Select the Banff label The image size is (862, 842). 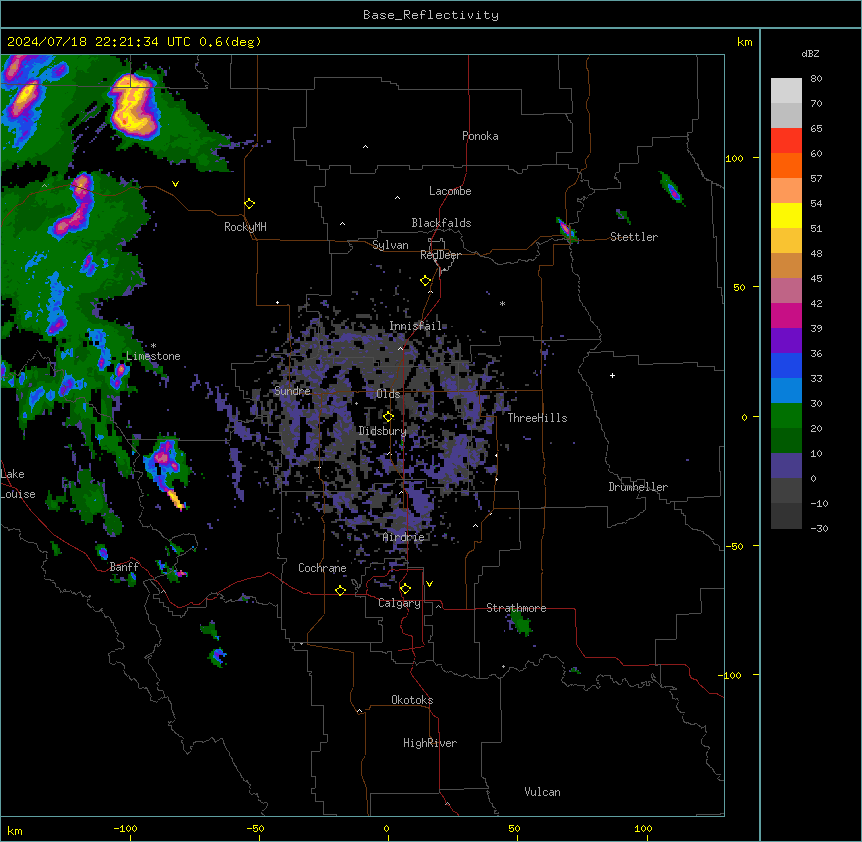[124, 567]
